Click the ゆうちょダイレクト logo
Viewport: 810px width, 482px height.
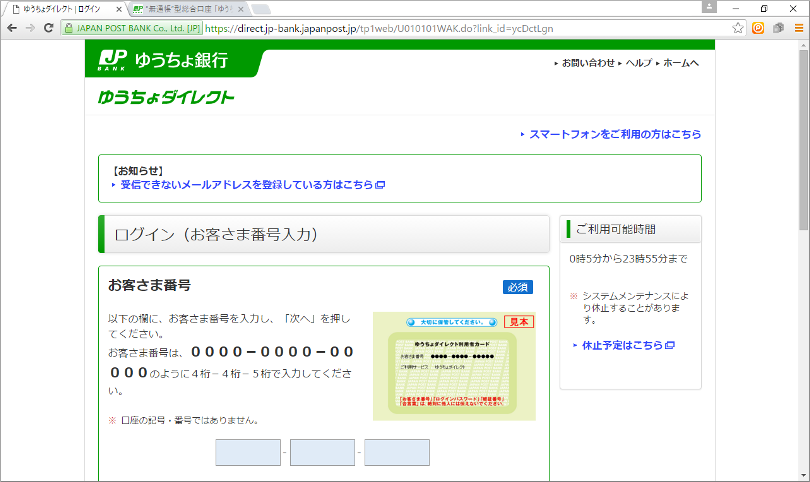[166, 97]
